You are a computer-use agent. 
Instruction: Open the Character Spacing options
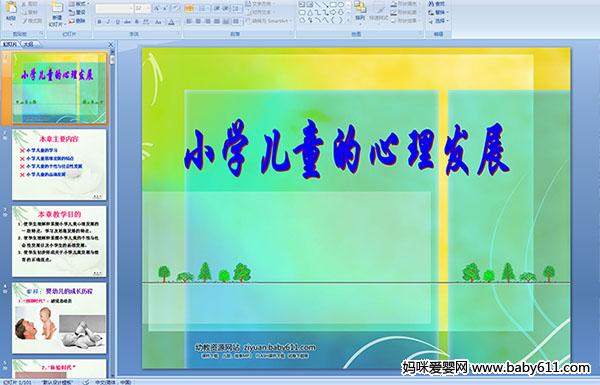tap(147, 22)
